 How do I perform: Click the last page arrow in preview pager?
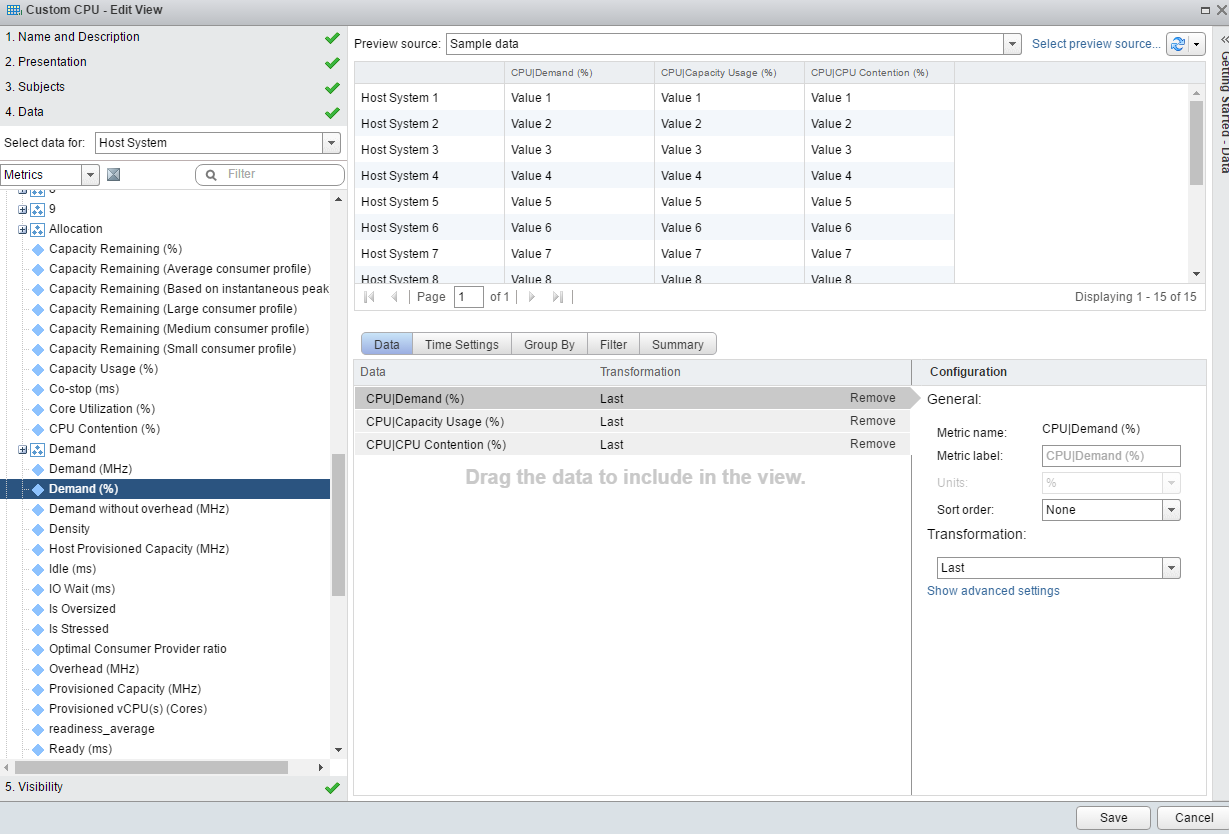click(x=558, y=297)
